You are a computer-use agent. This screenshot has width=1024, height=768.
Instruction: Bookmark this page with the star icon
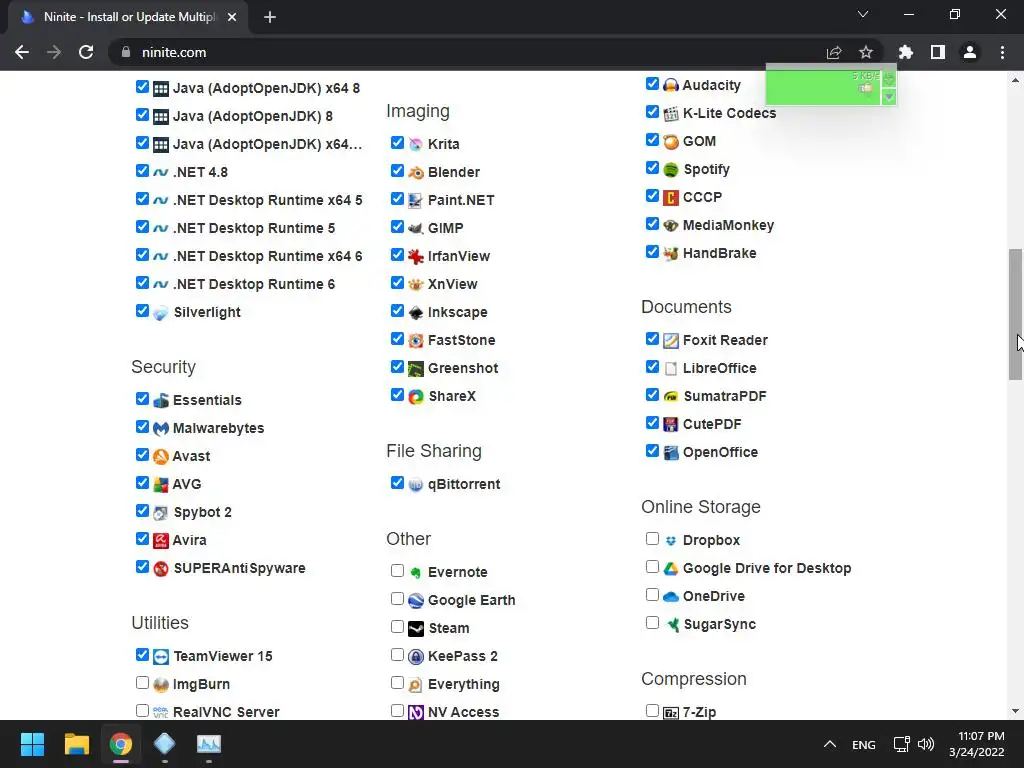point(866,52)
